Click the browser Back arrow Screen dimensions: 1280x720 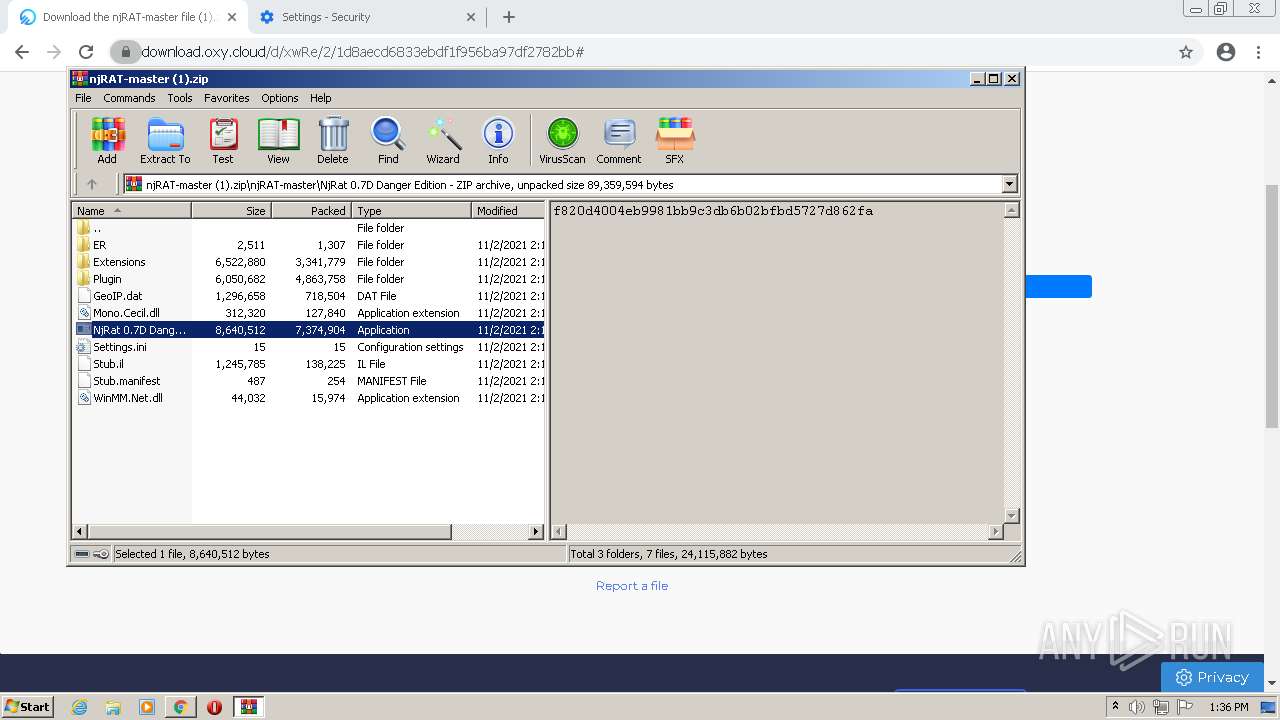pyautogui.click(x=22, y=52)
